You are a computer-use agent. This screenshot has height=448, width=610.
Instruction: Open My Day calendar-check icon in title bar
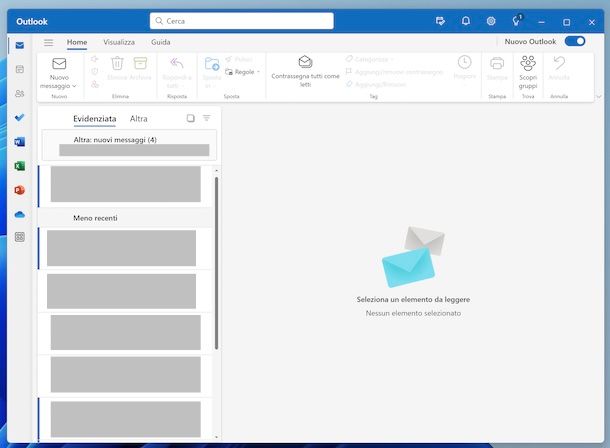tap(440, 21)
